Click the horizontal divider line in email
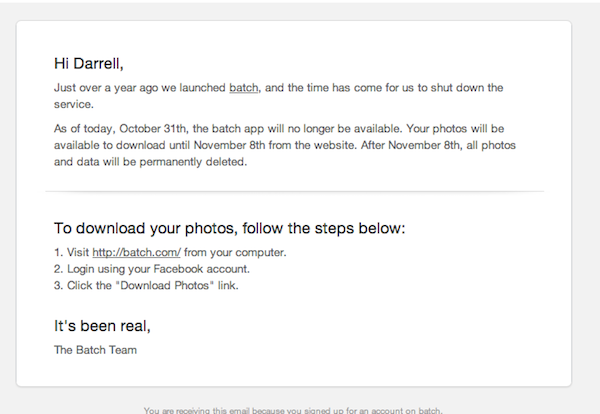This screenshot has height=414, width=600. point(294,190)
